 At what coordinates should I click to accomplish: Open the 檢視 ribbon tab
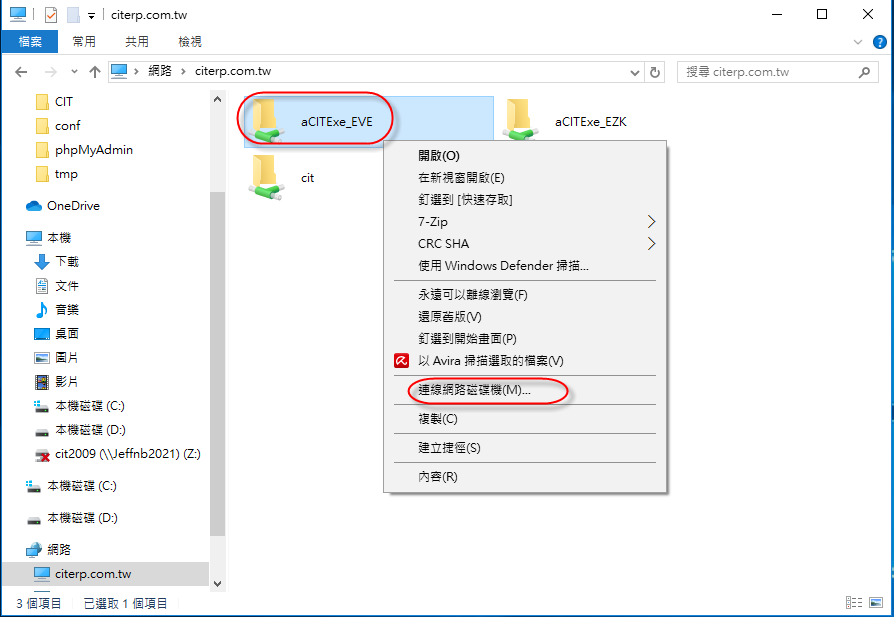pos(189,42)
